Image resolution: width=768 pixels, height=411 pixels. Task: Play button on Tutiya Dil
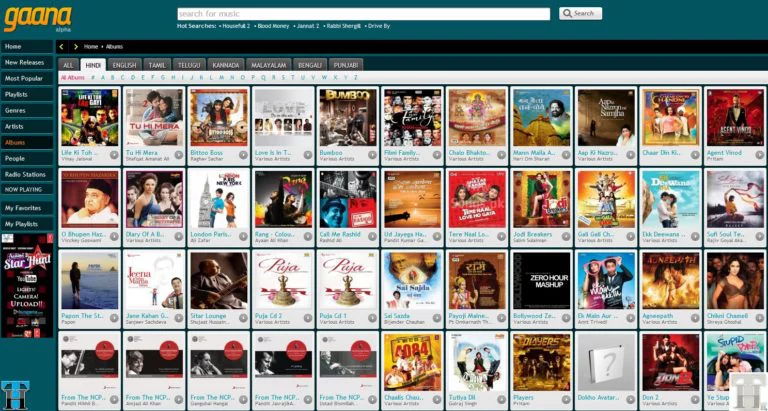point(502,399)
